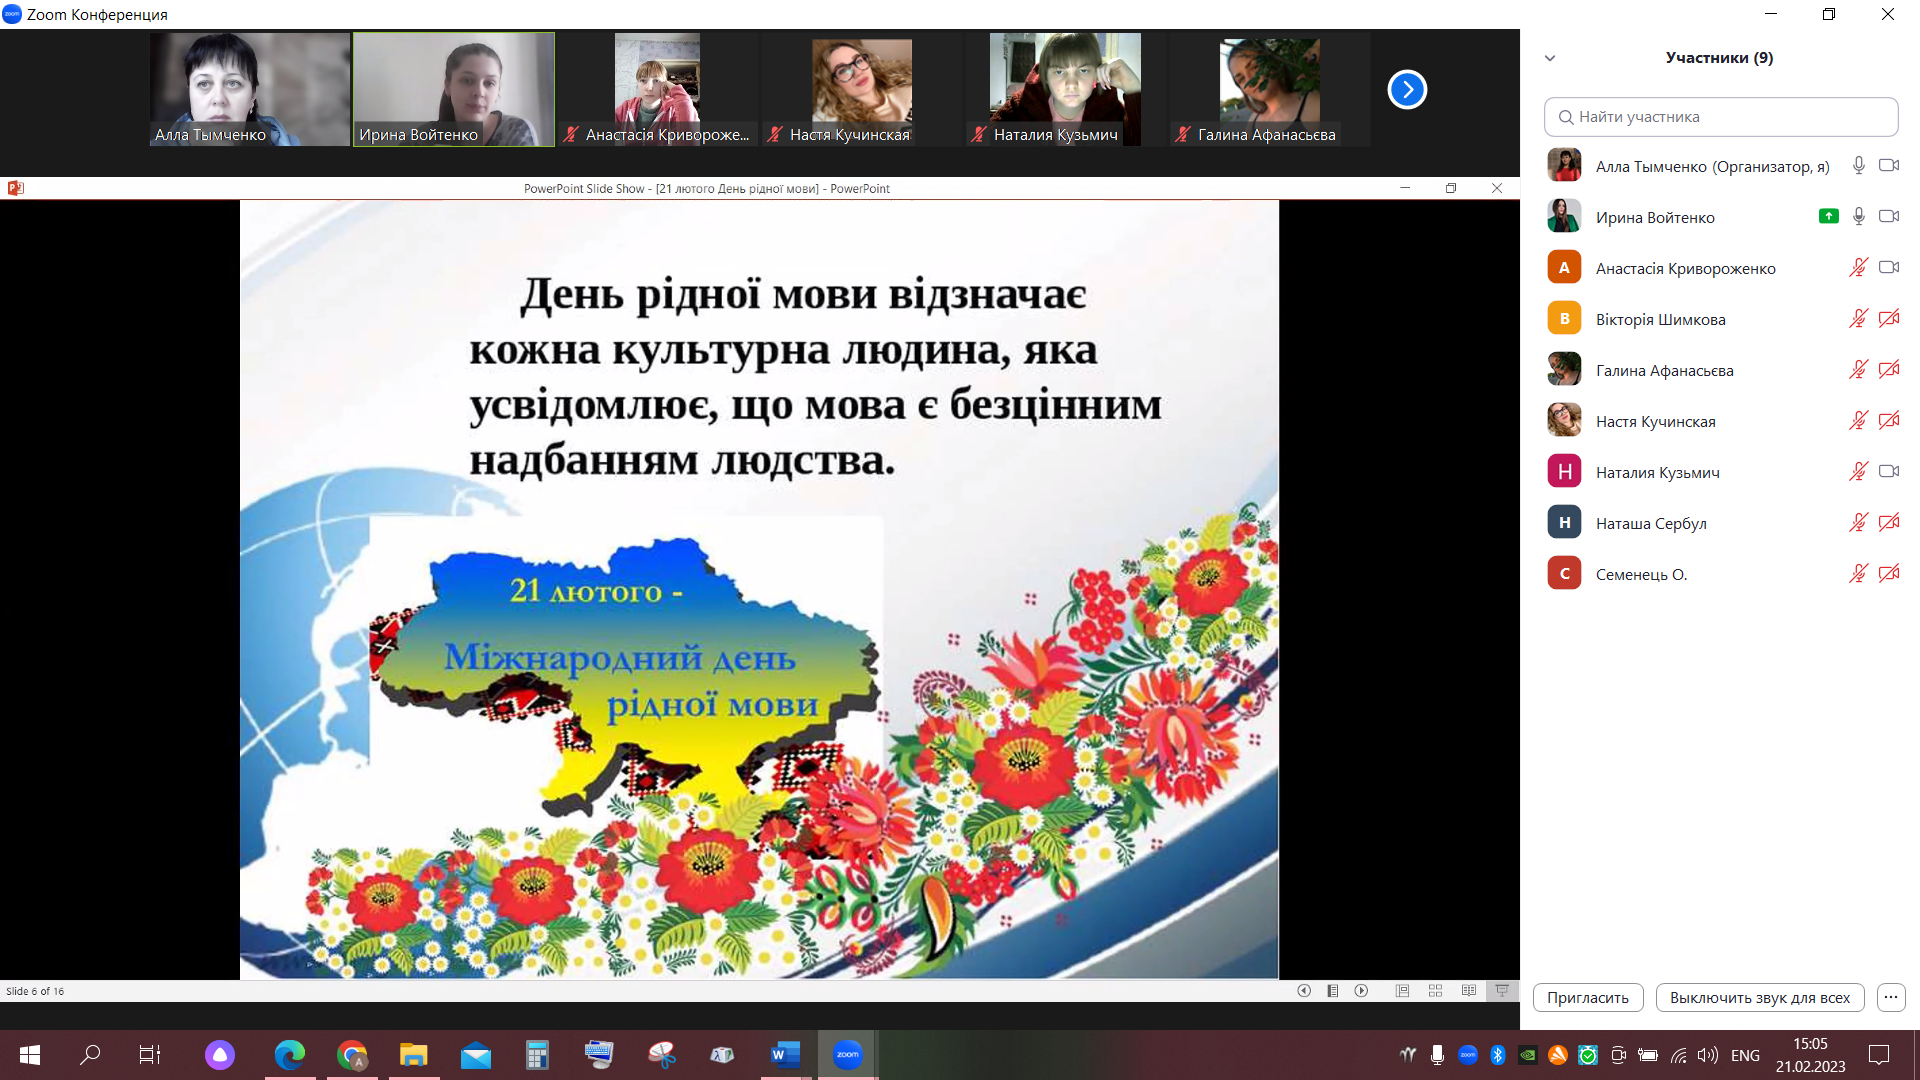This screenshot has height=1080, width=1920.
Task: Select Ирина Войтенко video thumbnail
Action: 453,90
